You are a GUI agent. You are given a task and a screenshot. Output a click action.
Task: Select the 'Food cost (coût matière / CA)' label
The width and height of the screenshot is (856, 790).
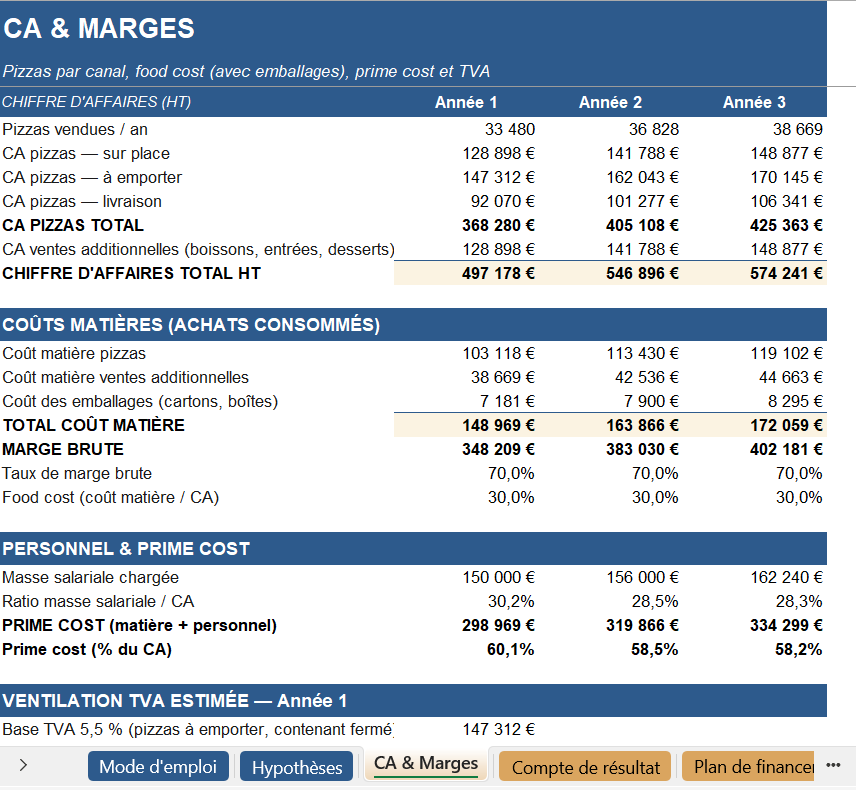[111, 497]
